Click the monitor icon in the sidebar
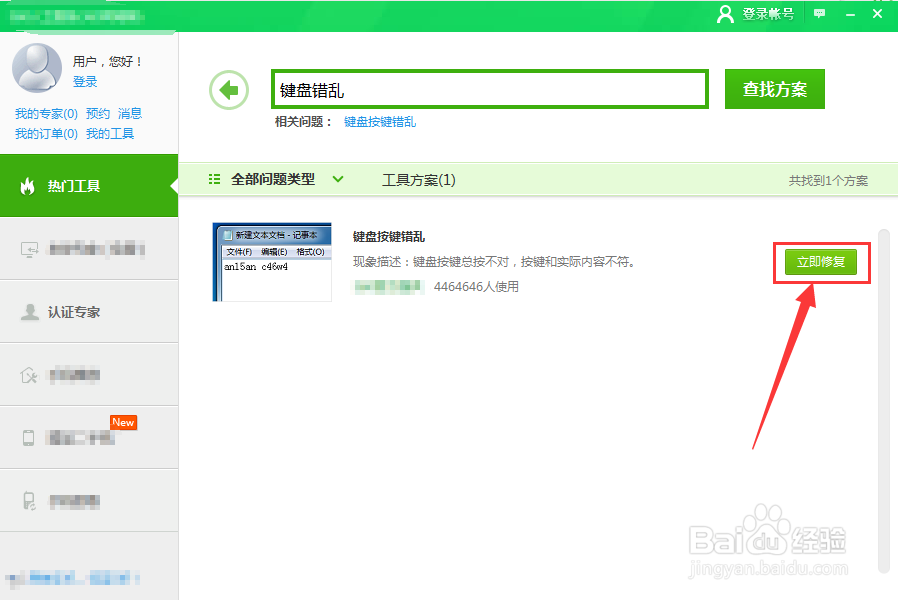This screenshot has width=898, height=600. pyautogui.click(x=27, y=248)
